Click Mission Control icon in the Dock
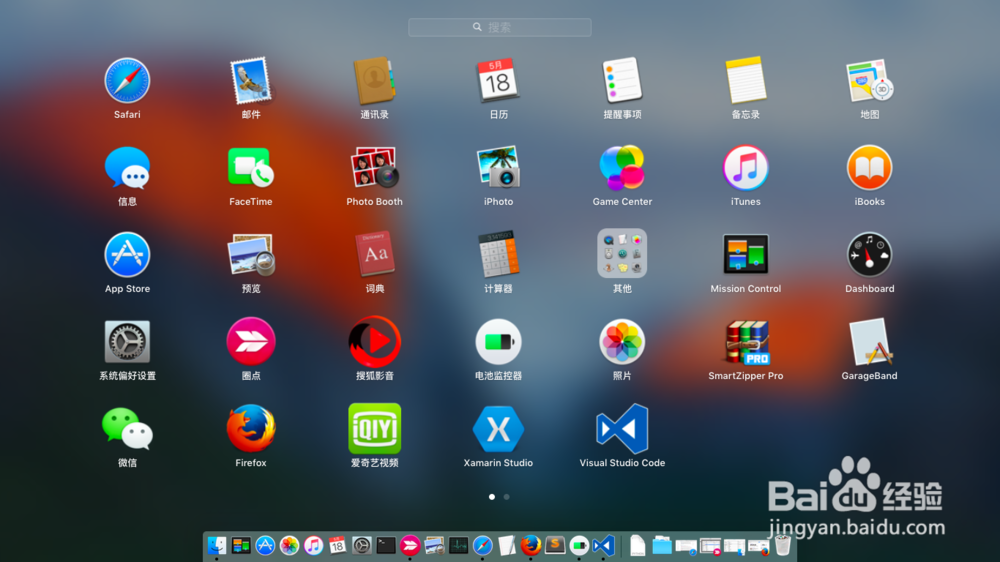This screenshot has width=1000, height=562. (241, 545)
